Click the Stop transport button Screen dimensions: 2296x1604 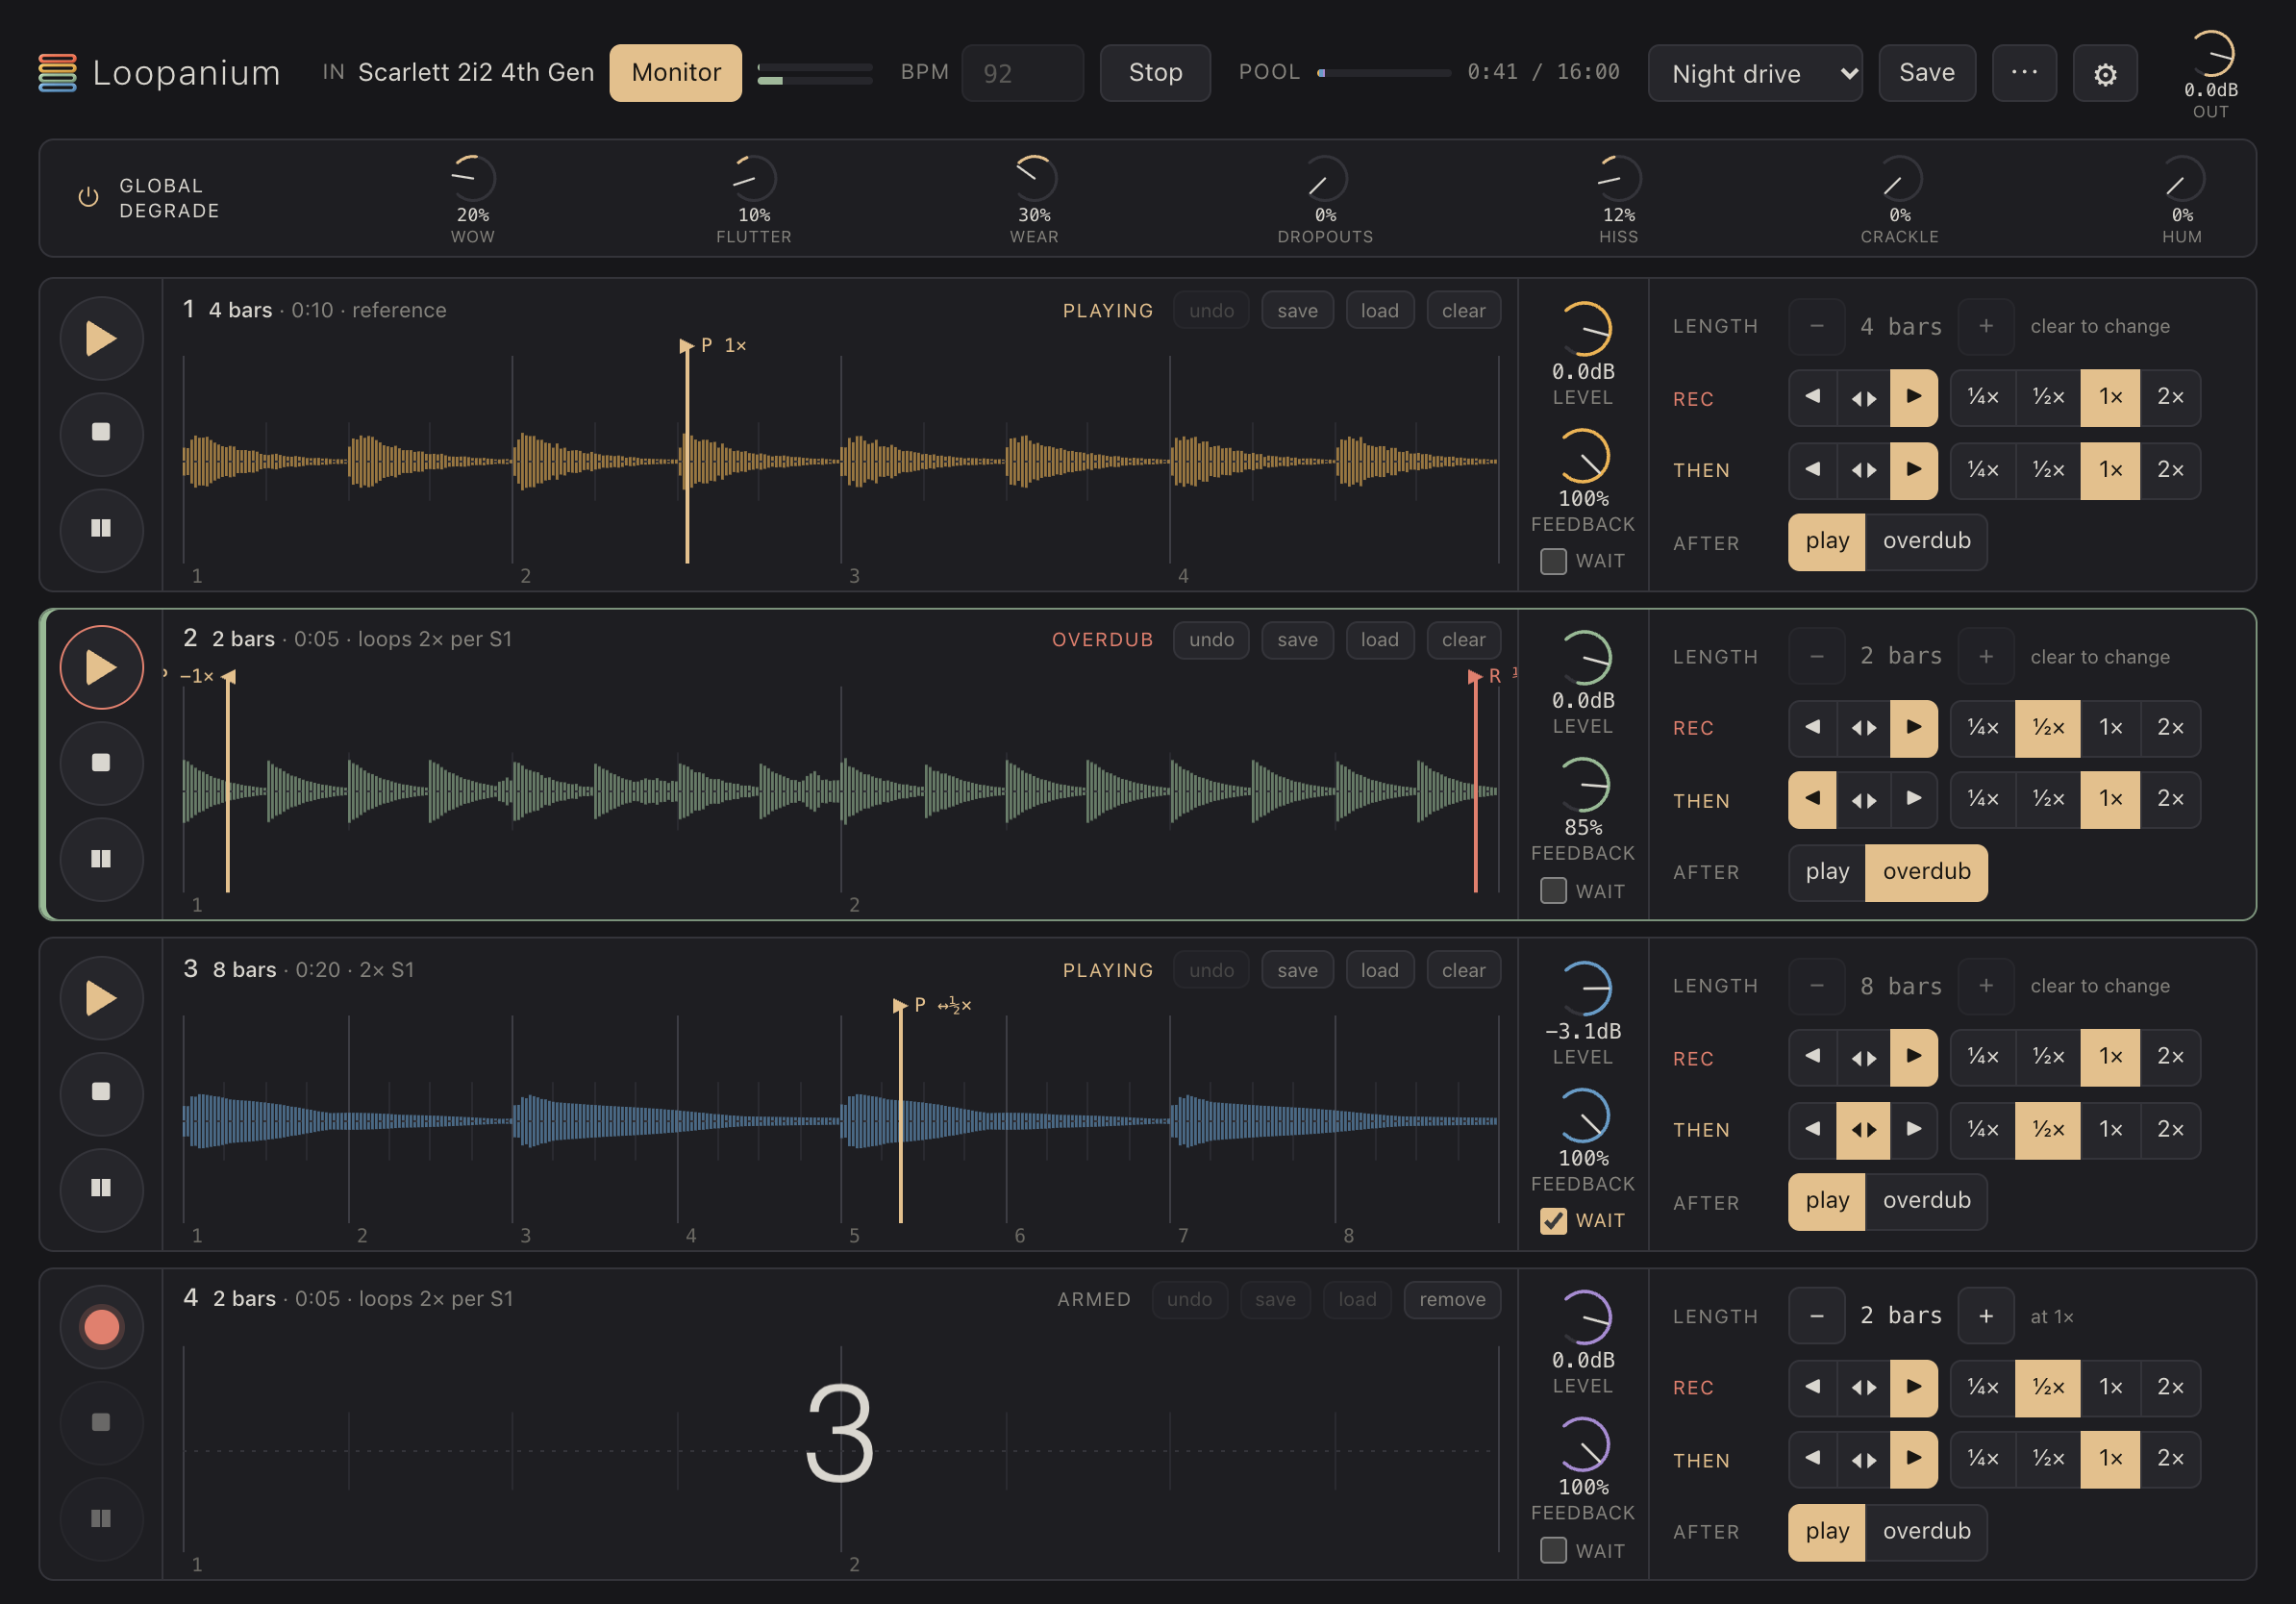(1155, 73)
